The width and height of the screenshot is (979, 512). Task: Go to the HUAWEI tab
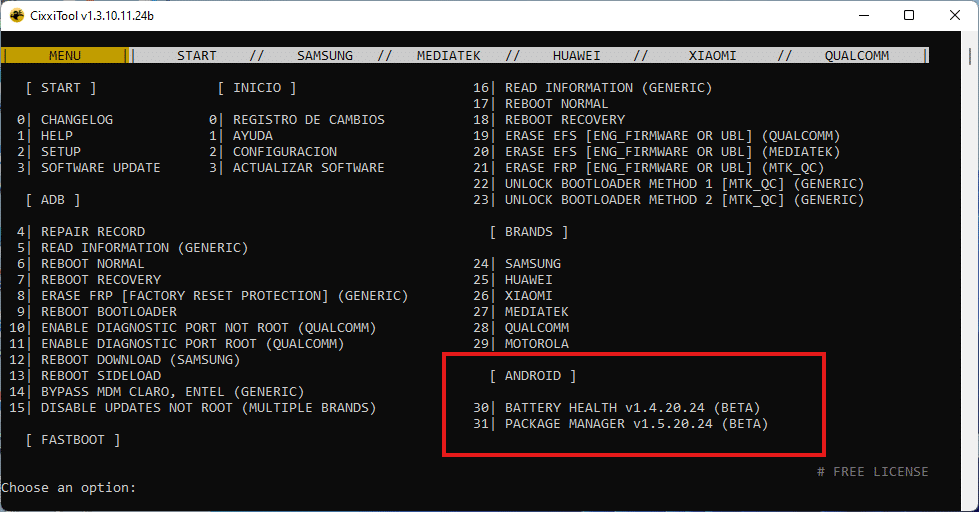[577, 56]
